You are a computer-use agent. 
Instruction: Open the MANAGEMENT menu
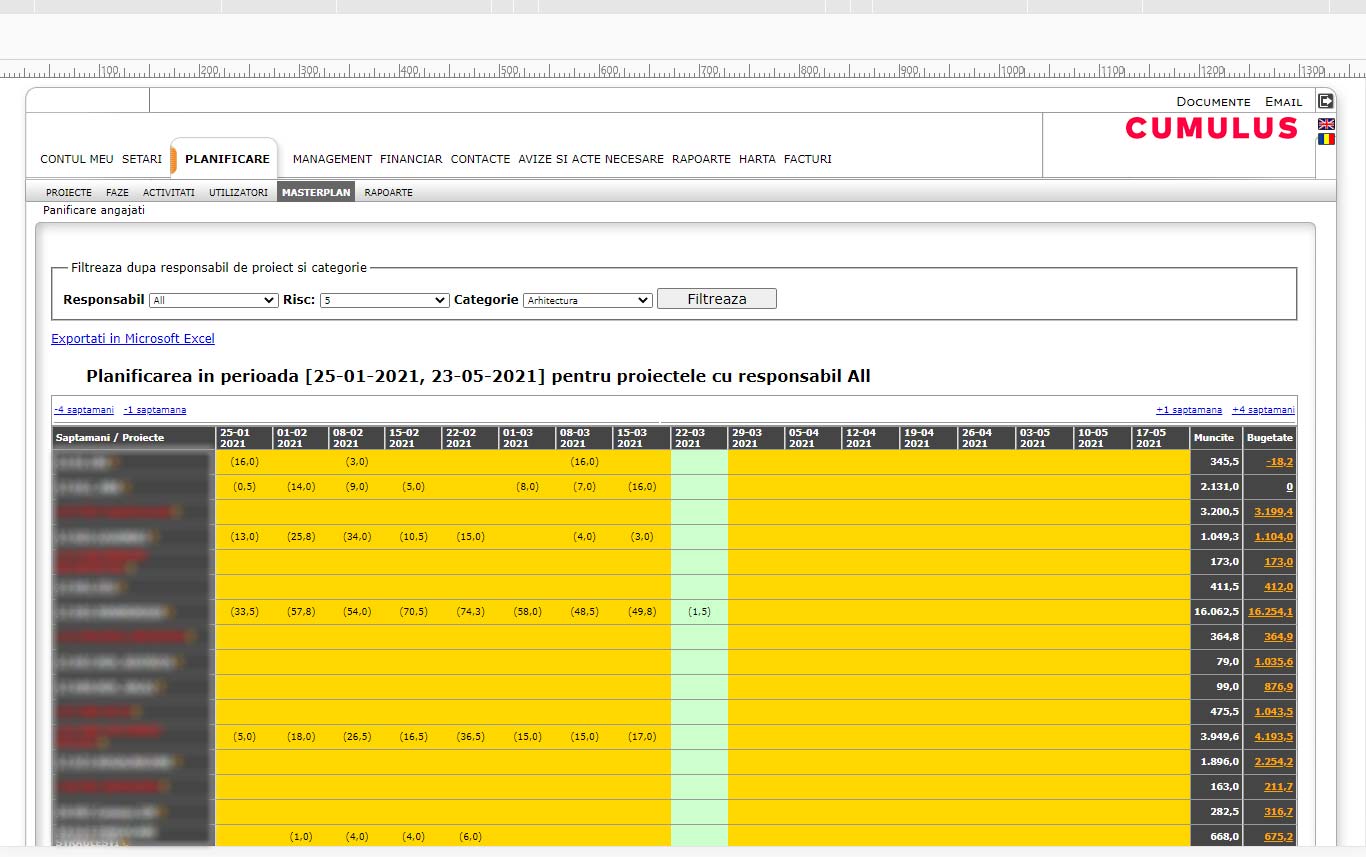[x=332, y=159]
